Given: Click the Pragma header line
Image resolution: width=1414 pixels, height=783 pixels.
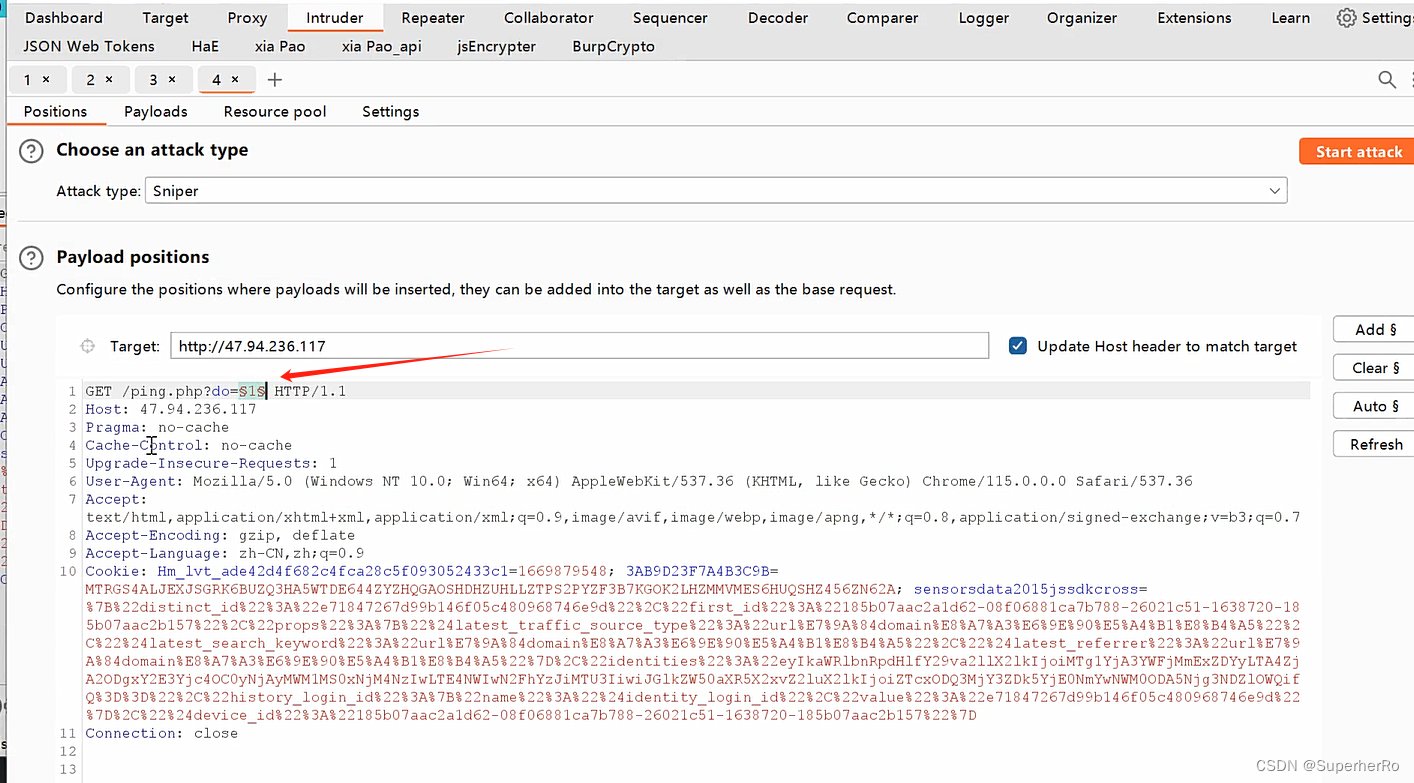Looking at the screenshot, I should 157,427.
